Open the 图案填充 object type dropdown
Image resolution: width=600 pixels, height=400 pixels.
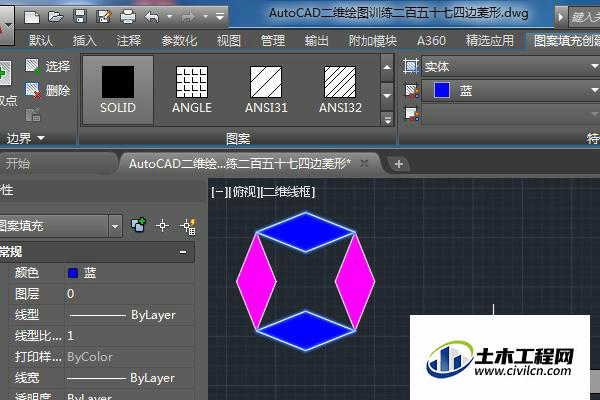point(115,226)
